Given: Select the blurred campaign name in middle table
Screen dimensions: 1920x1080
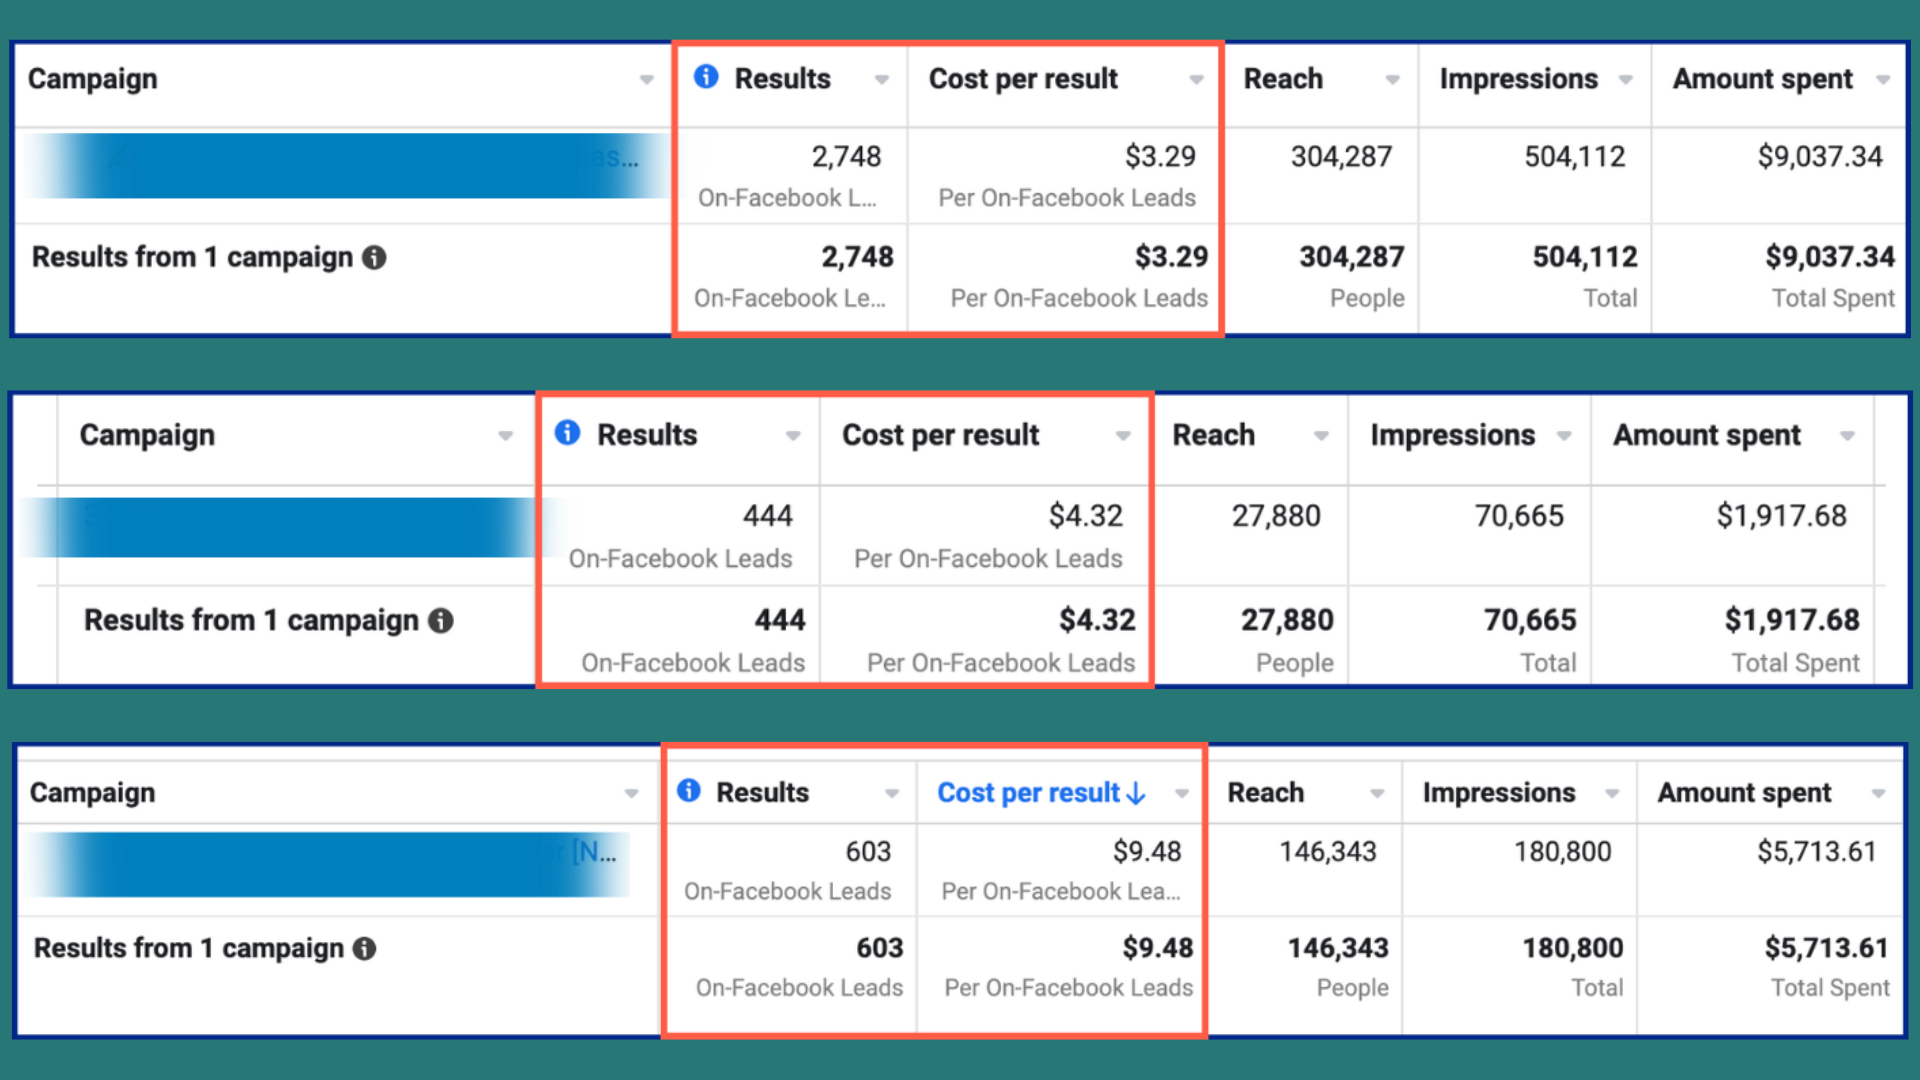Looking at the screenshot, I should coord(290,527).
